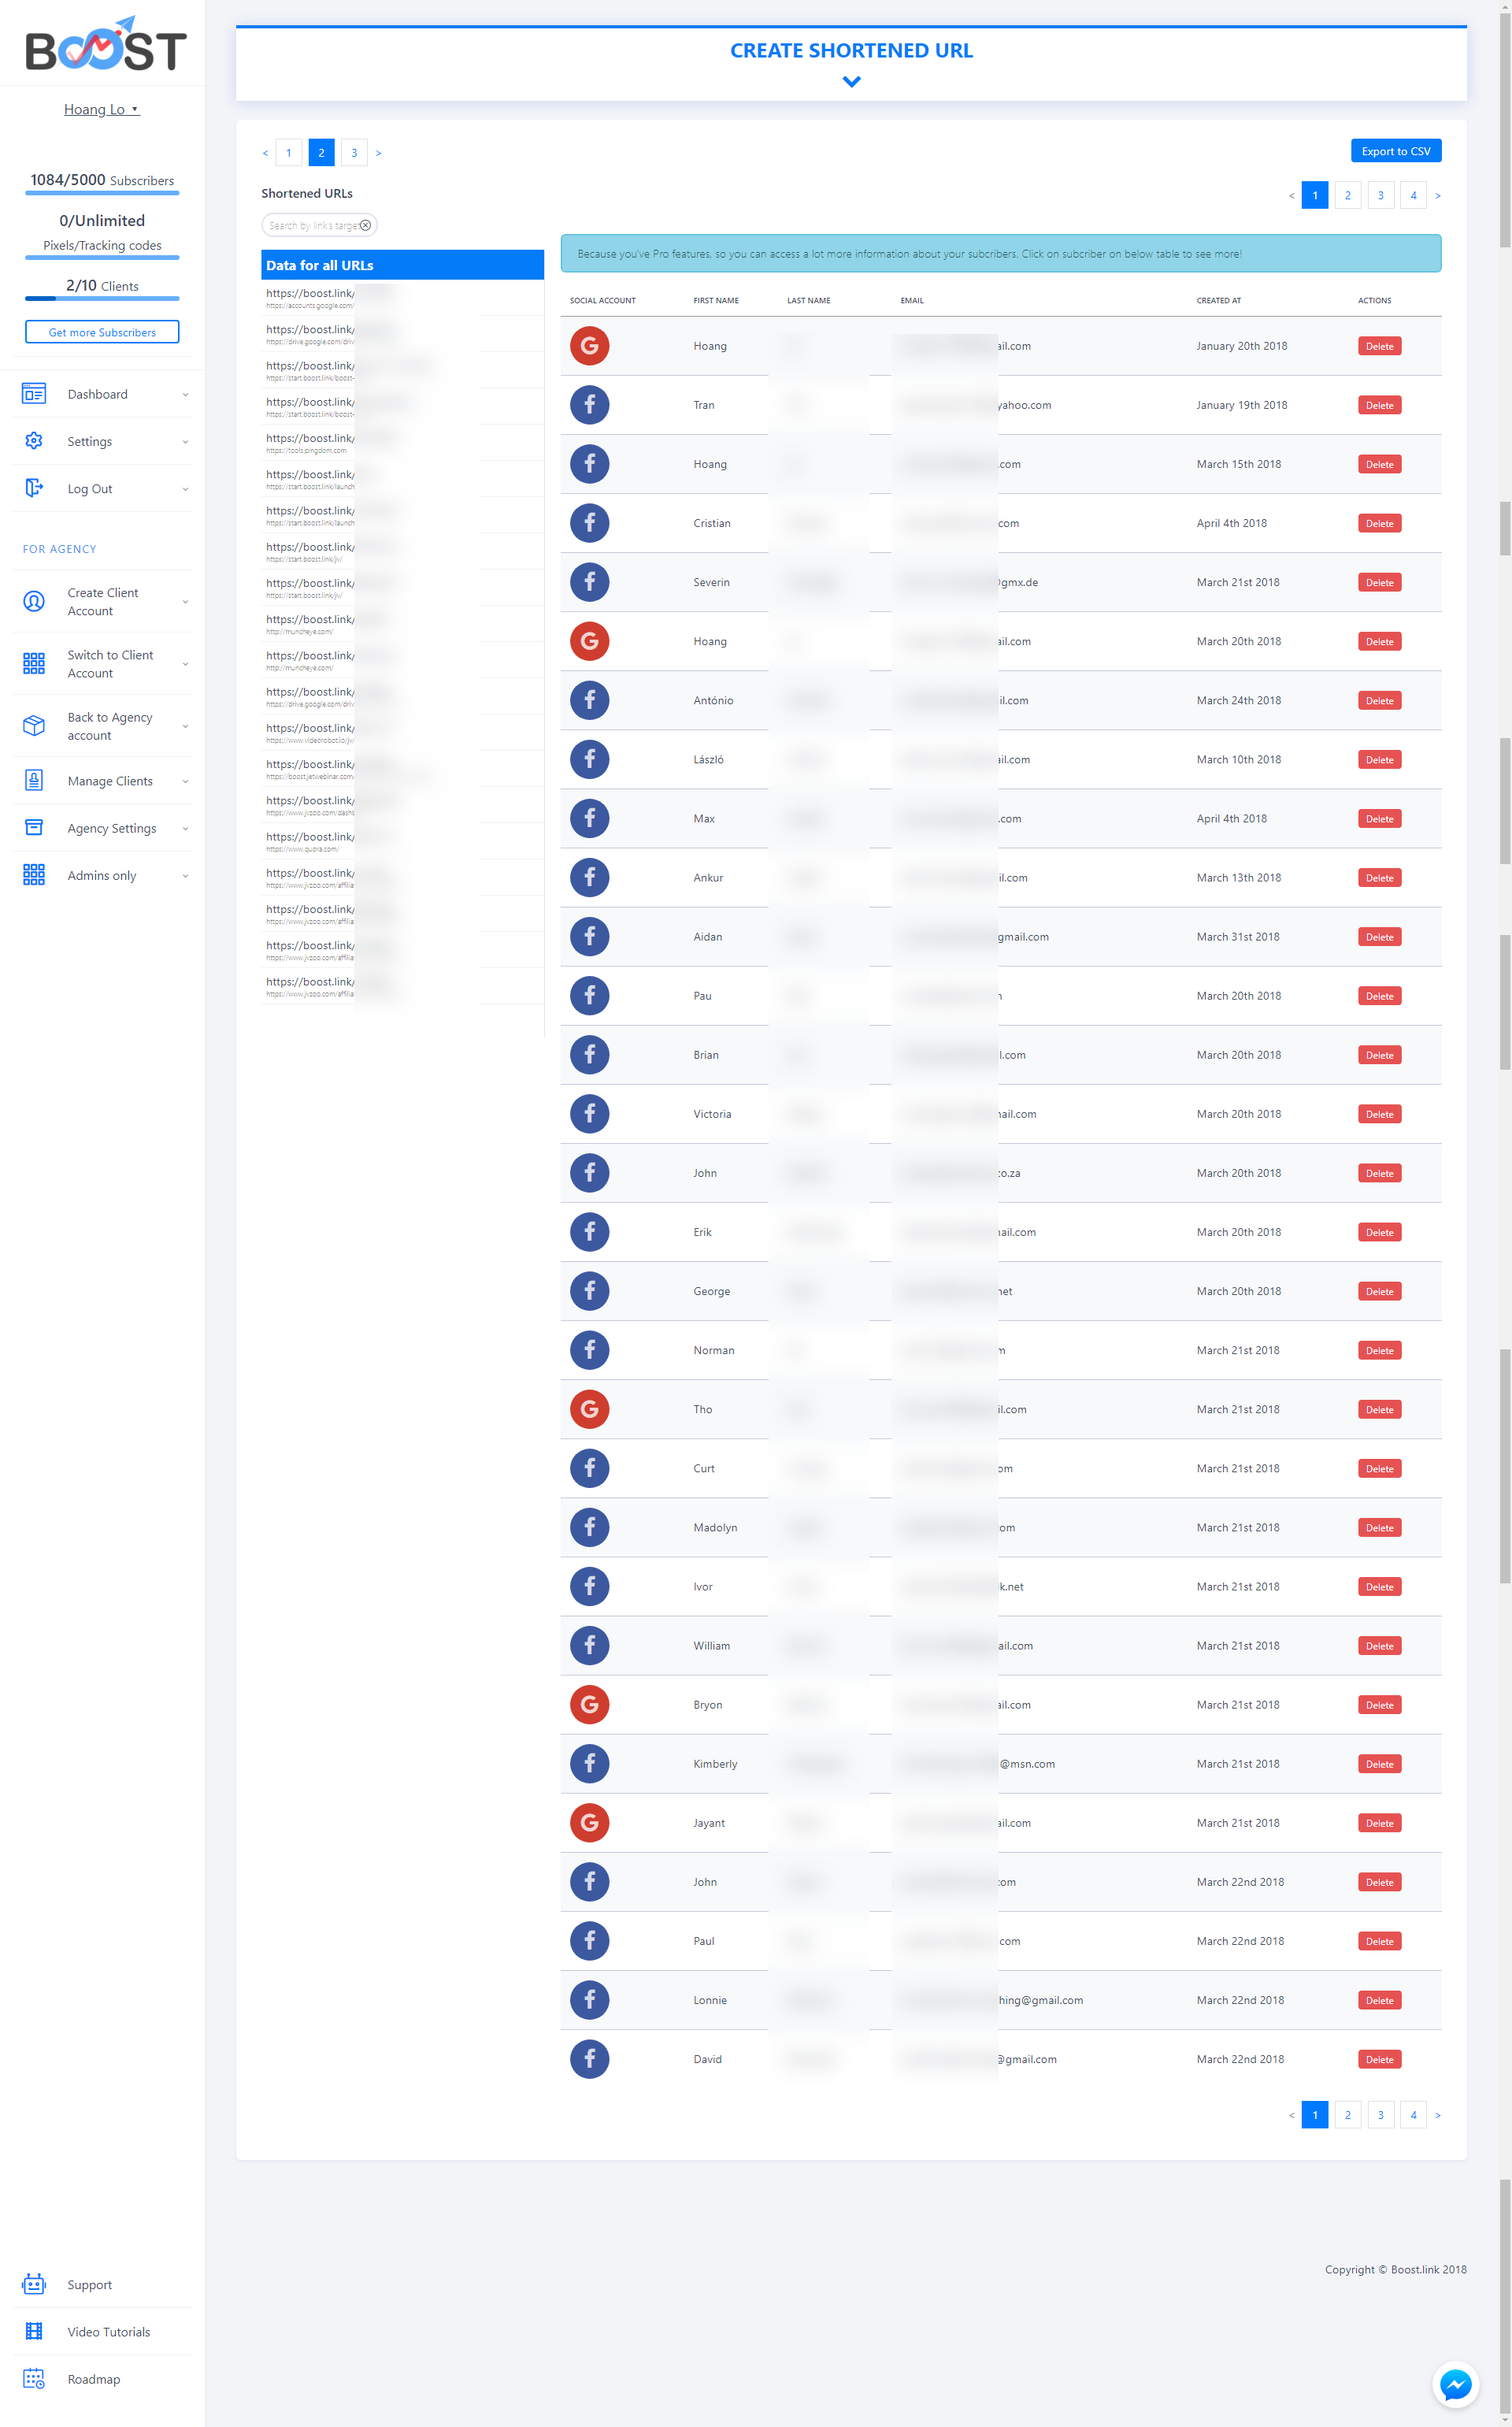Image resolution: width=1512 pixels, height=2427 pixels.
Task: Go to shortened URLs page 3
Action: click(x=354, y=153)
